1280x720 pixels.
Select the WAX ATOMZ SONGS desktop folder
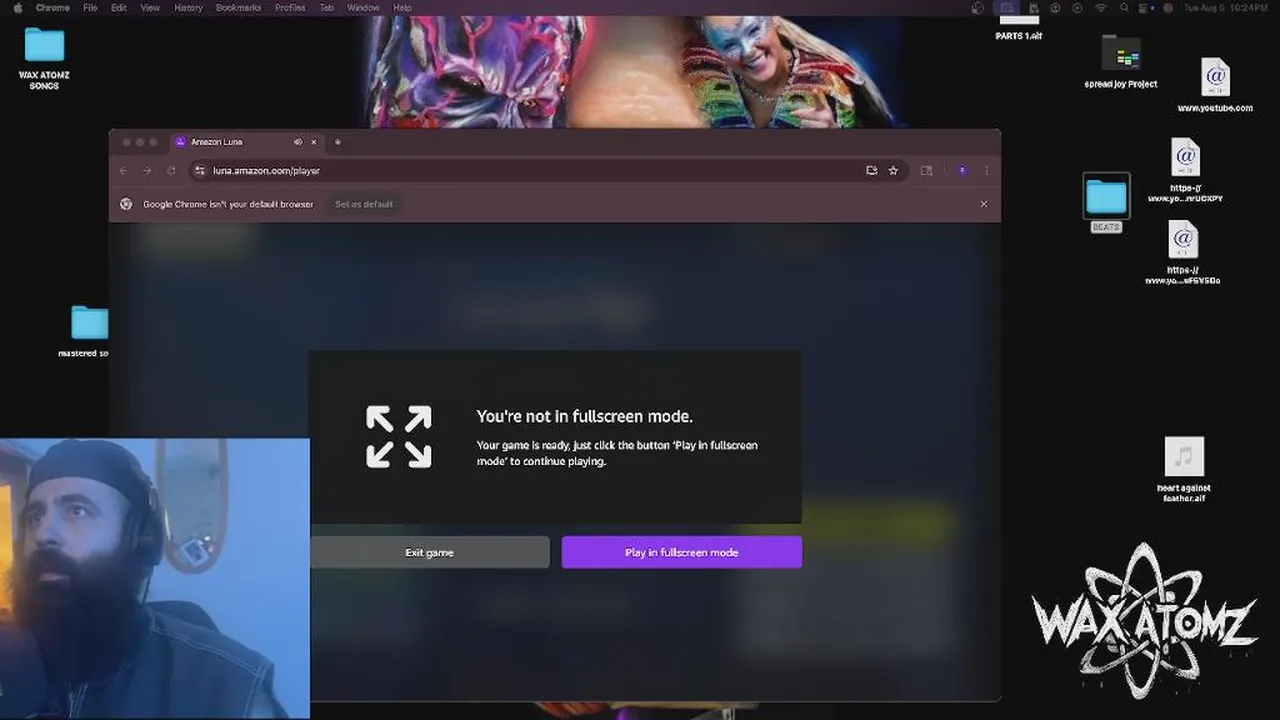tap(44, 58)
